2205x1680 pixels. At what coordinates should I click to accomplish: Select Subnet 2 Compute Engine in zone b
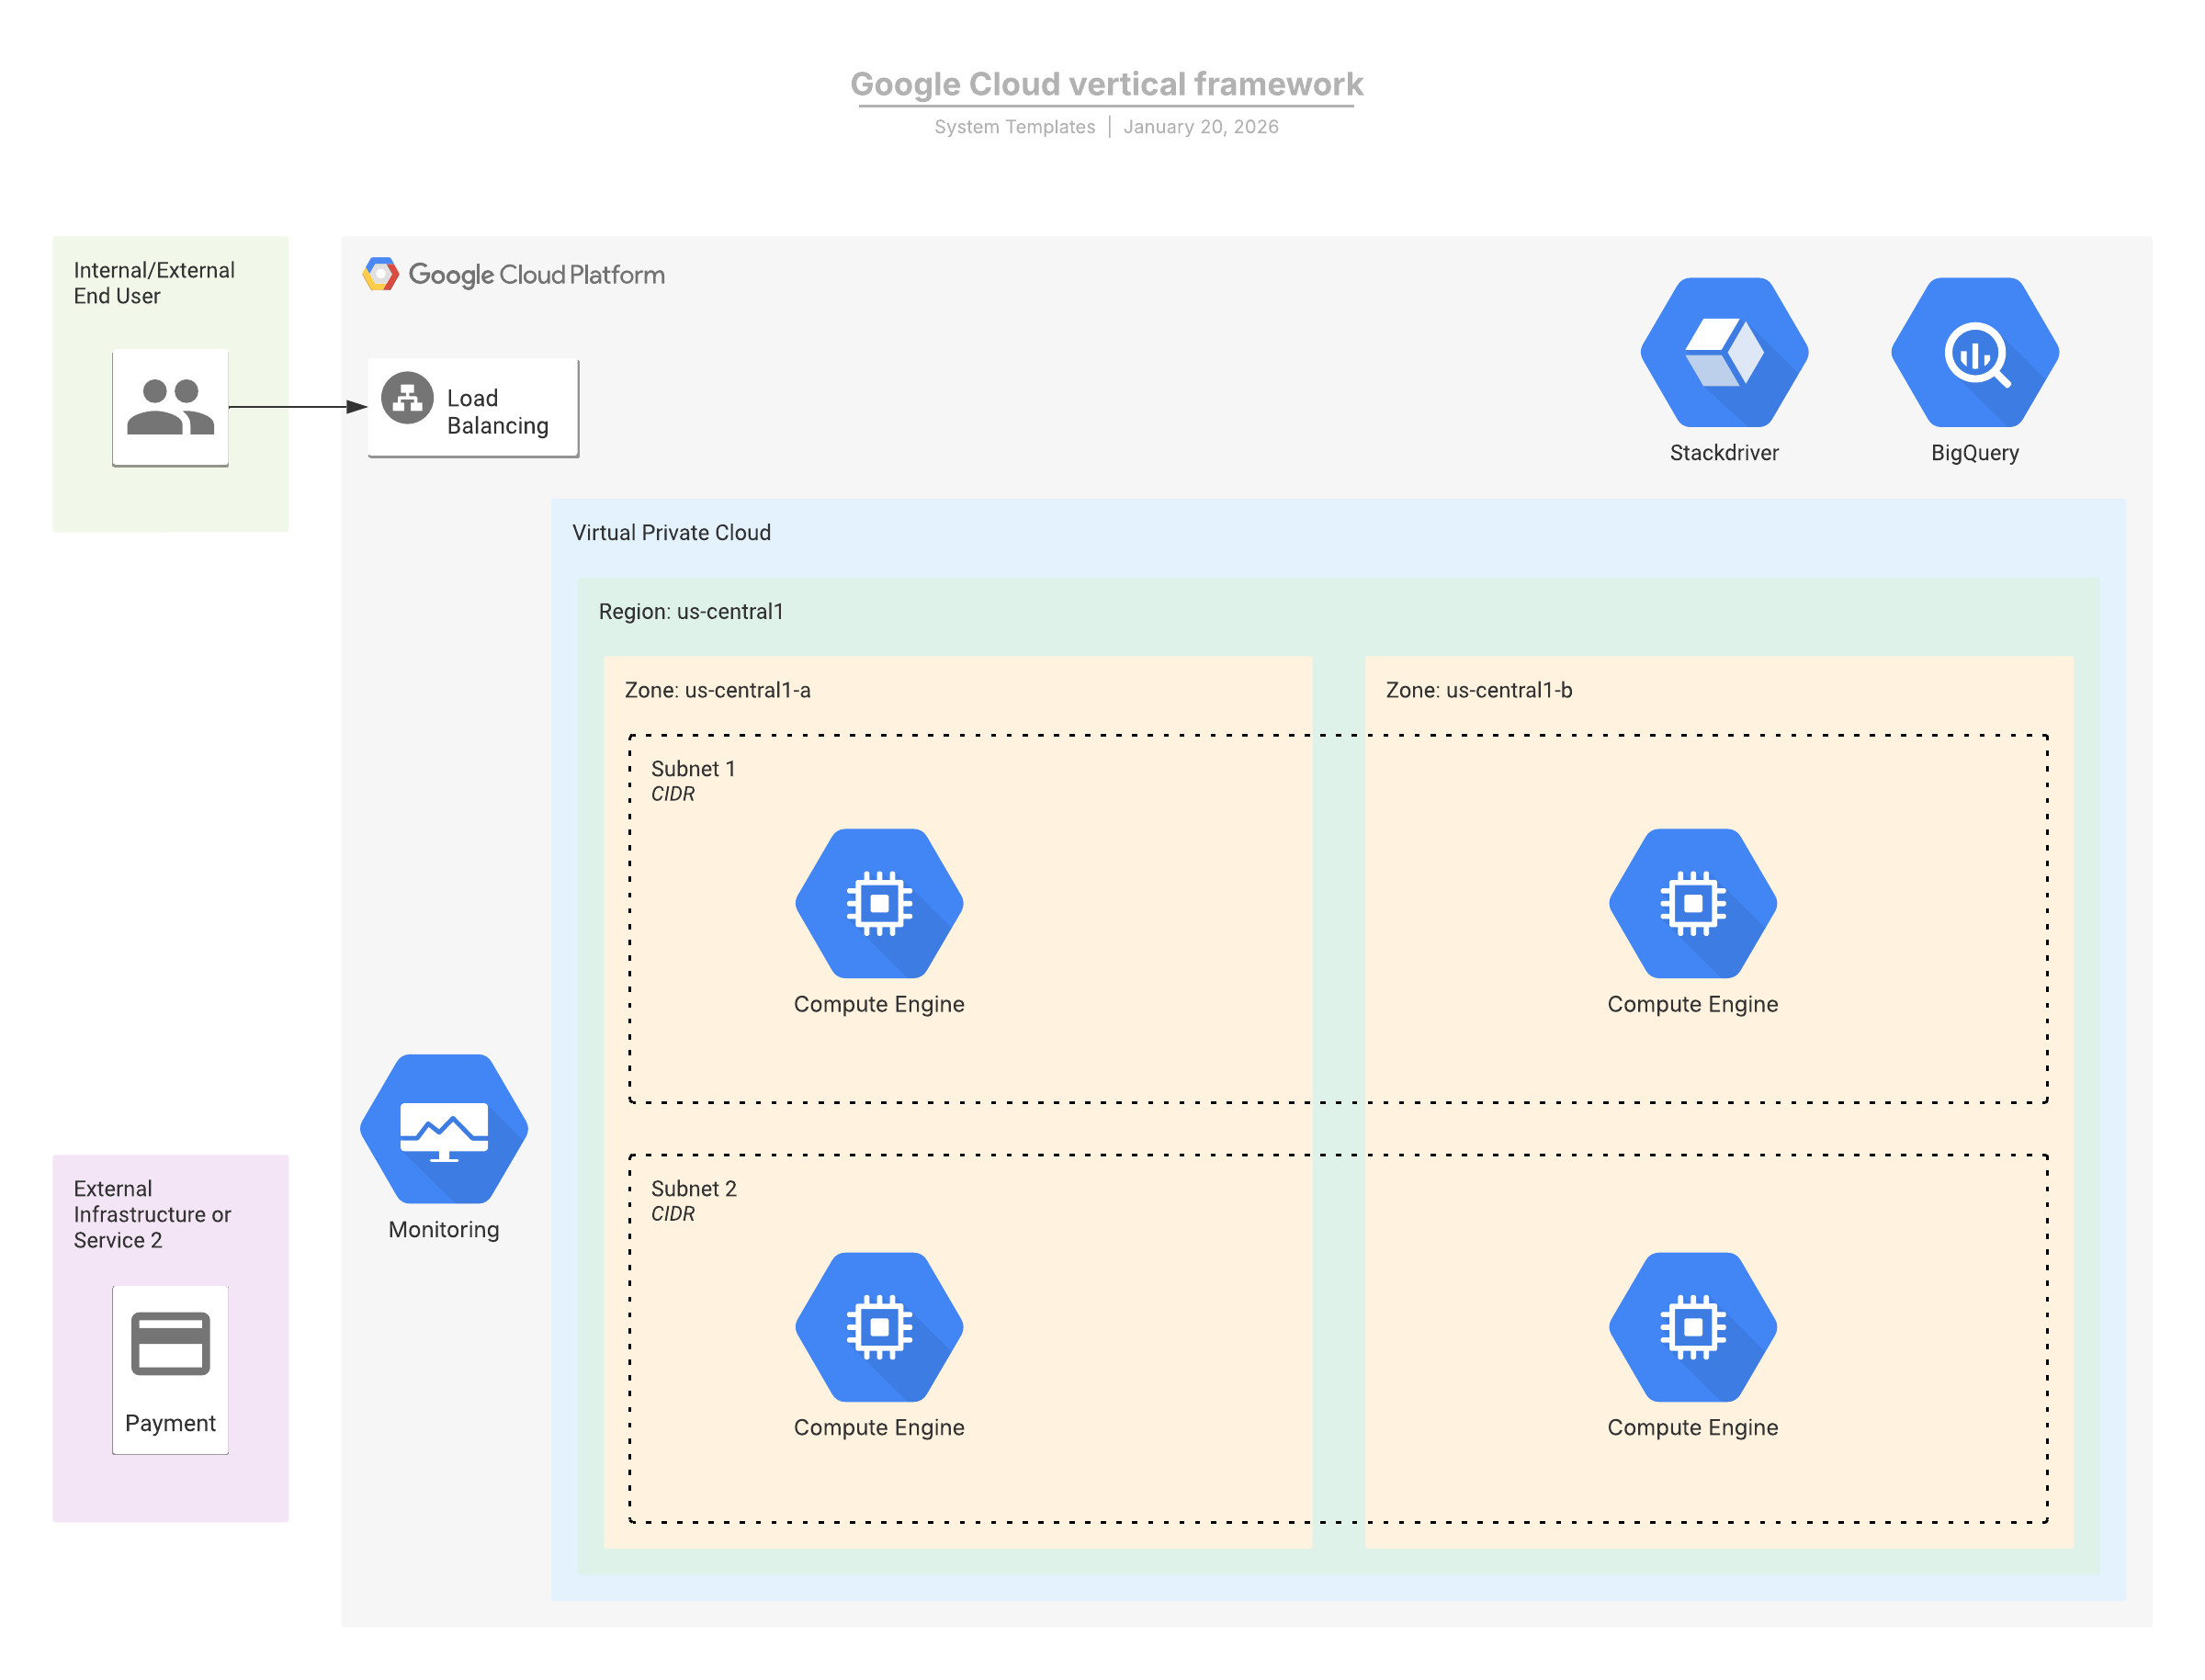[x=1692, y=1327]
